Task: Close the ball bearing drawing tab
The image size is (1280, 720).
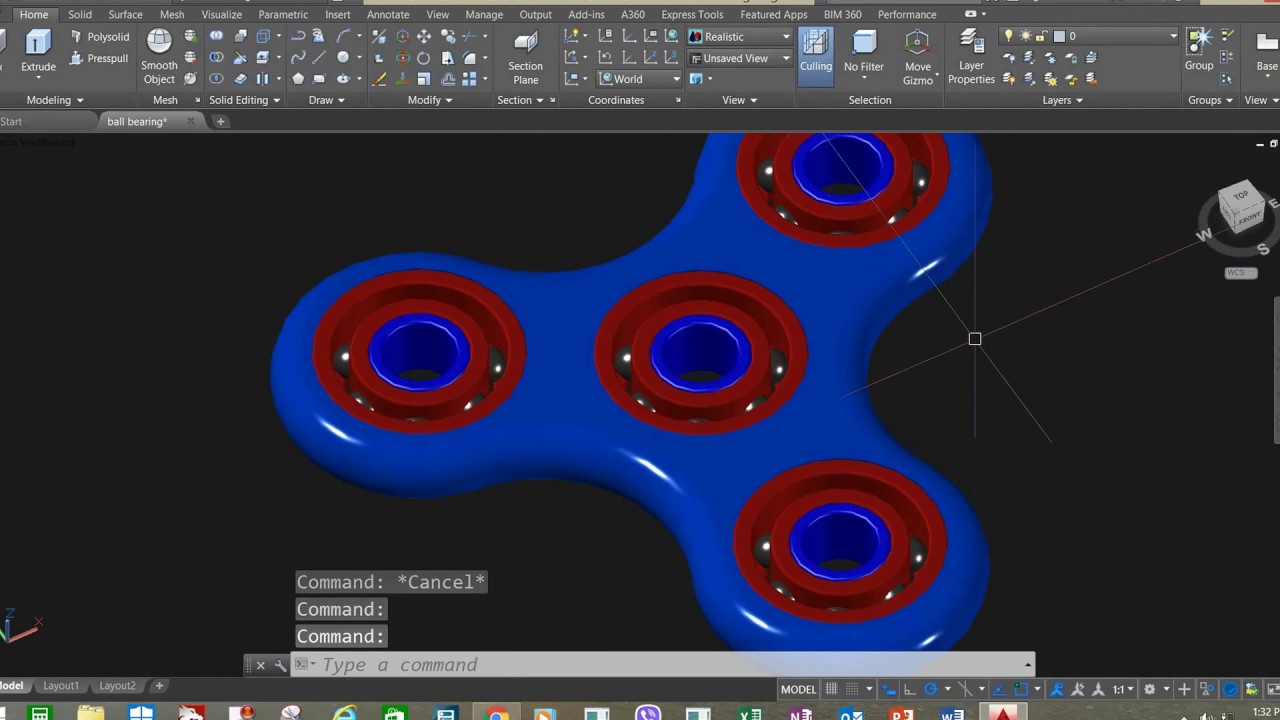Action: click(x=191, y=122)
